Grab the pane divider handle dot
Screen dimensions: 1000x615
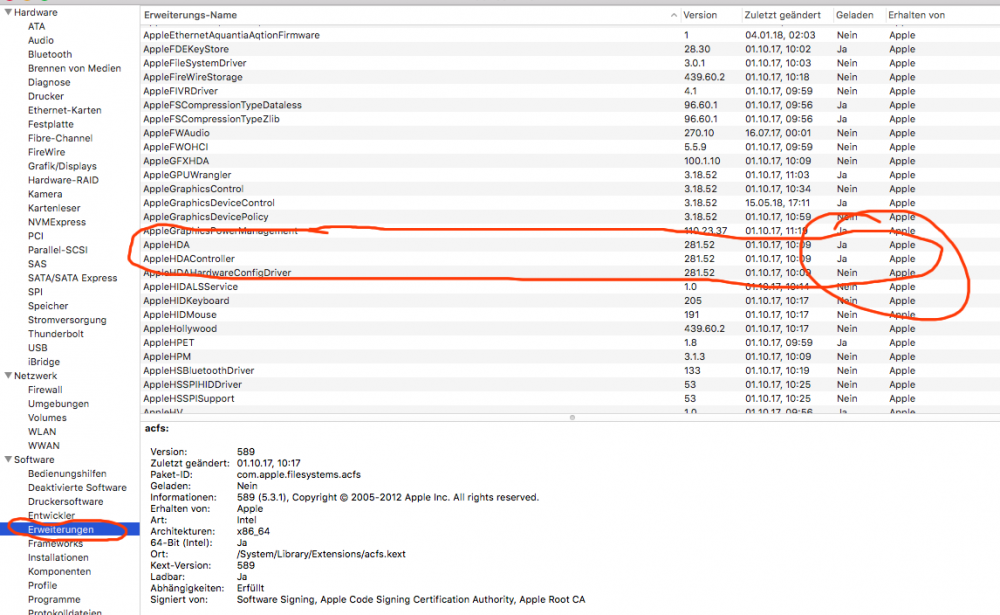click(572, 418)
